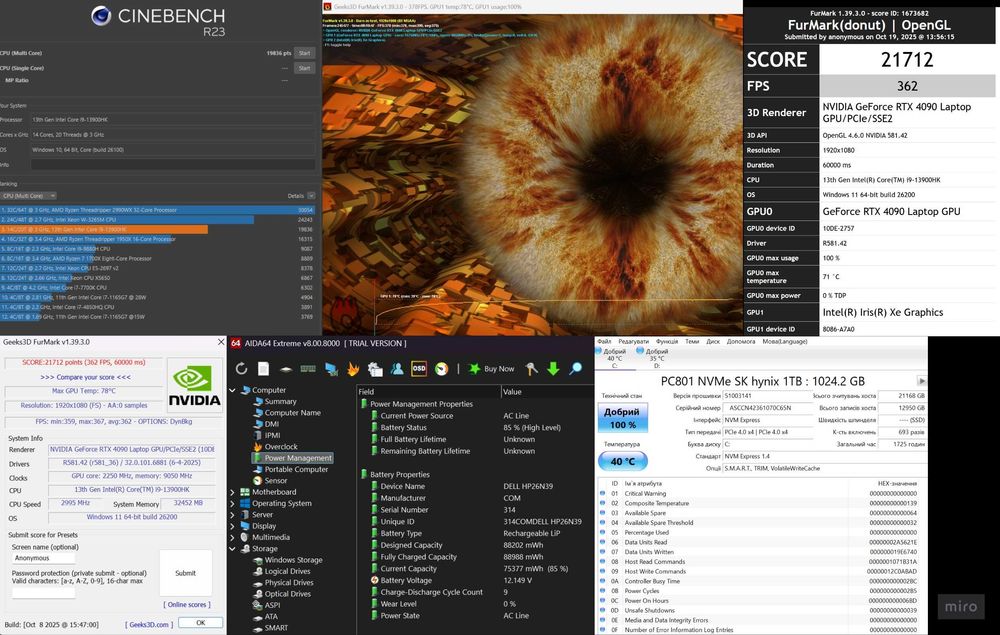The height and width of the screenshot is (635, 1000).
Task: Click the green download arrow icon
Action: click(x=552, y=369)
